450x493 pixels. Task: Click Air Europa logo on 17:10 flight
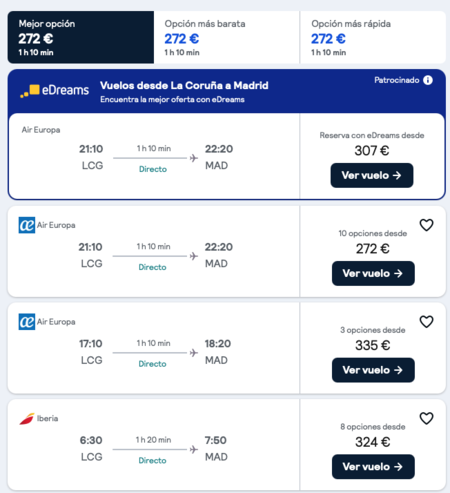pyautogui.click(x=27, y=322)
